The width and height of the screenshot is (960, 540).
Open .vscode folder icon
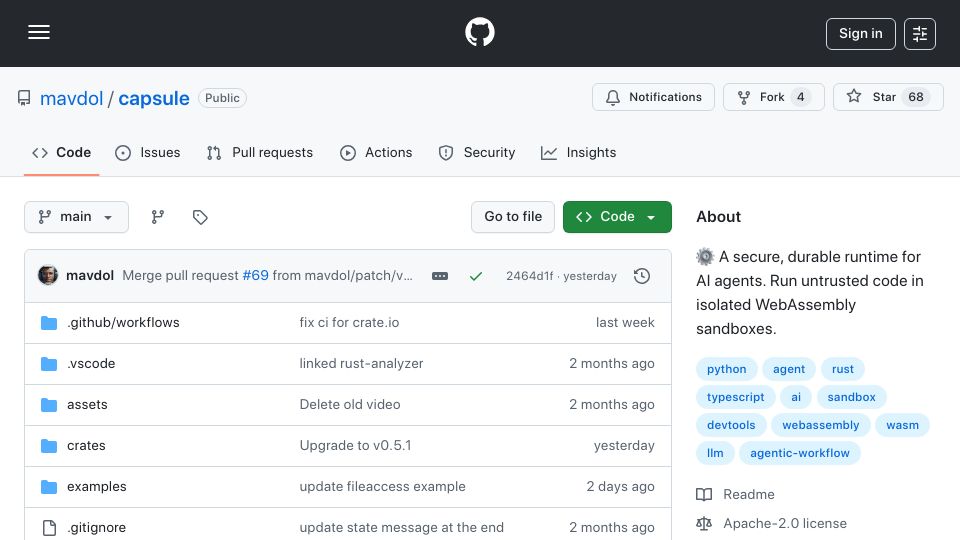click(x=49, y=364)
